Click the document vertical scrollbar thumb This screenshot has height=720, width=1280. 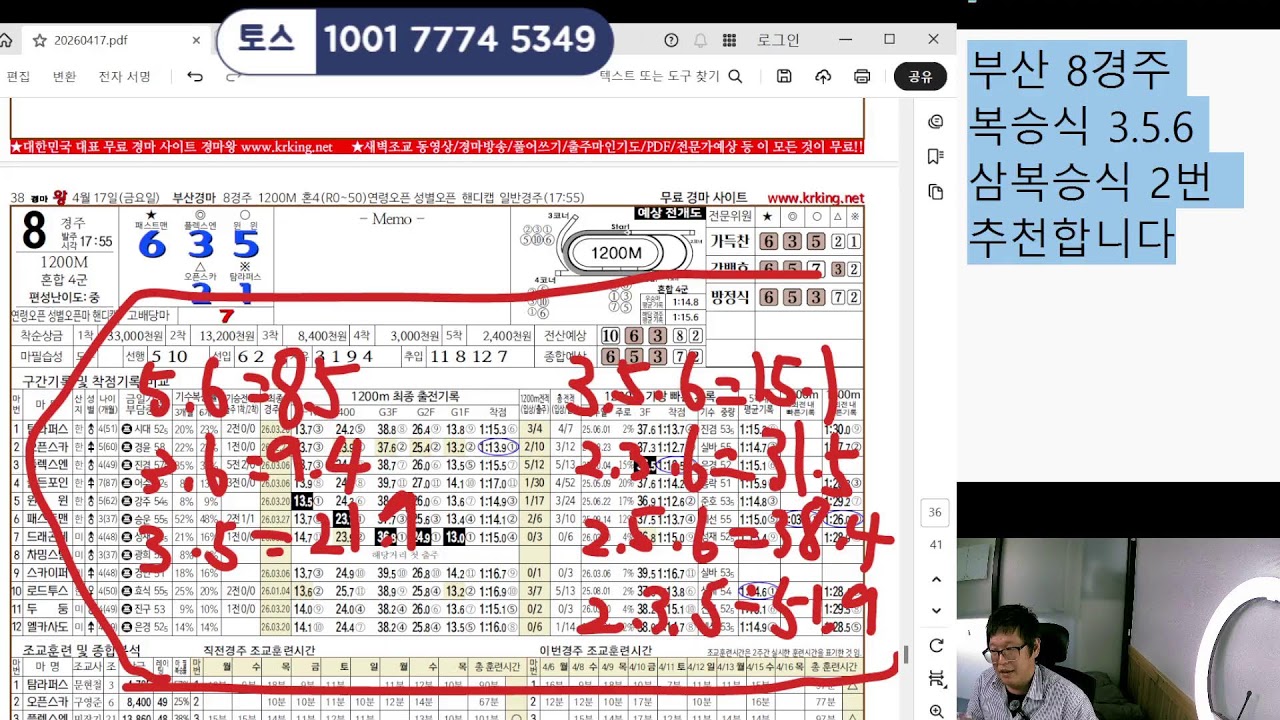click(x=906, y=654)
